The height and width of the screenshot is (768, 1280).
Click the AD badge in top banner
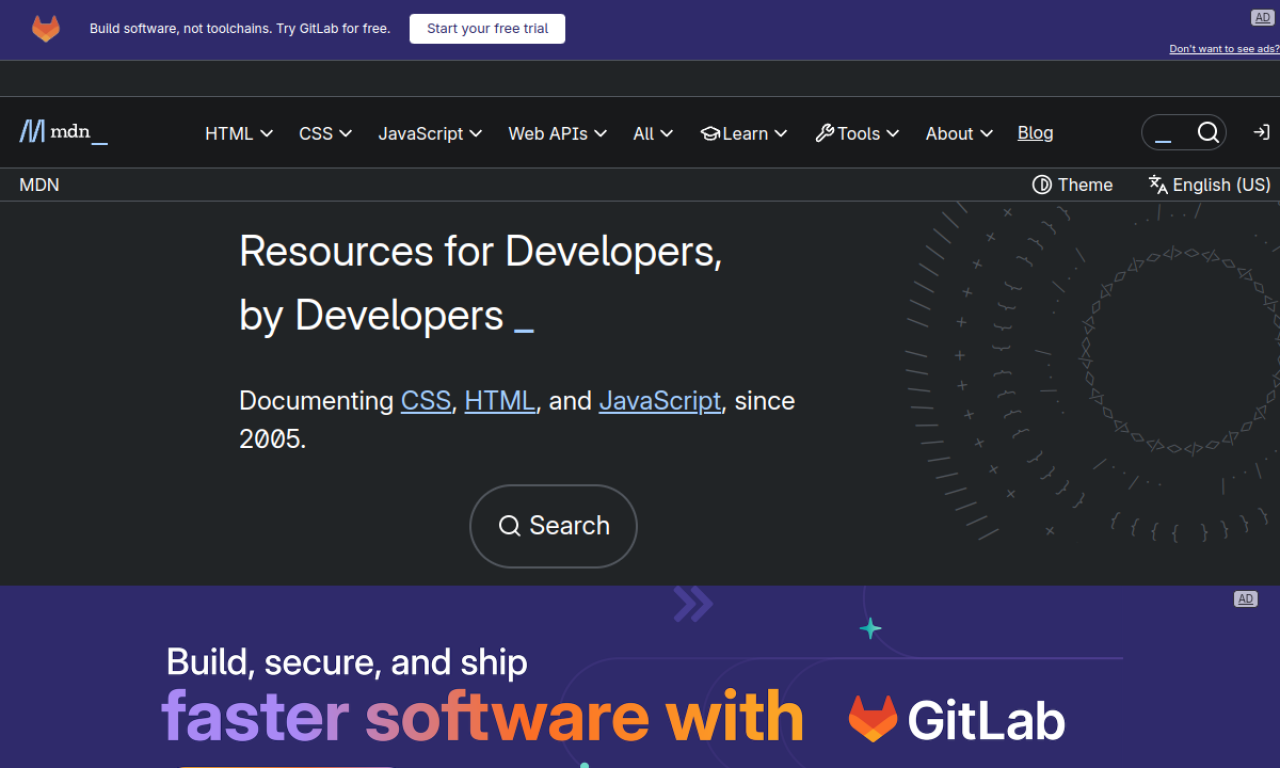[1262, 18]
